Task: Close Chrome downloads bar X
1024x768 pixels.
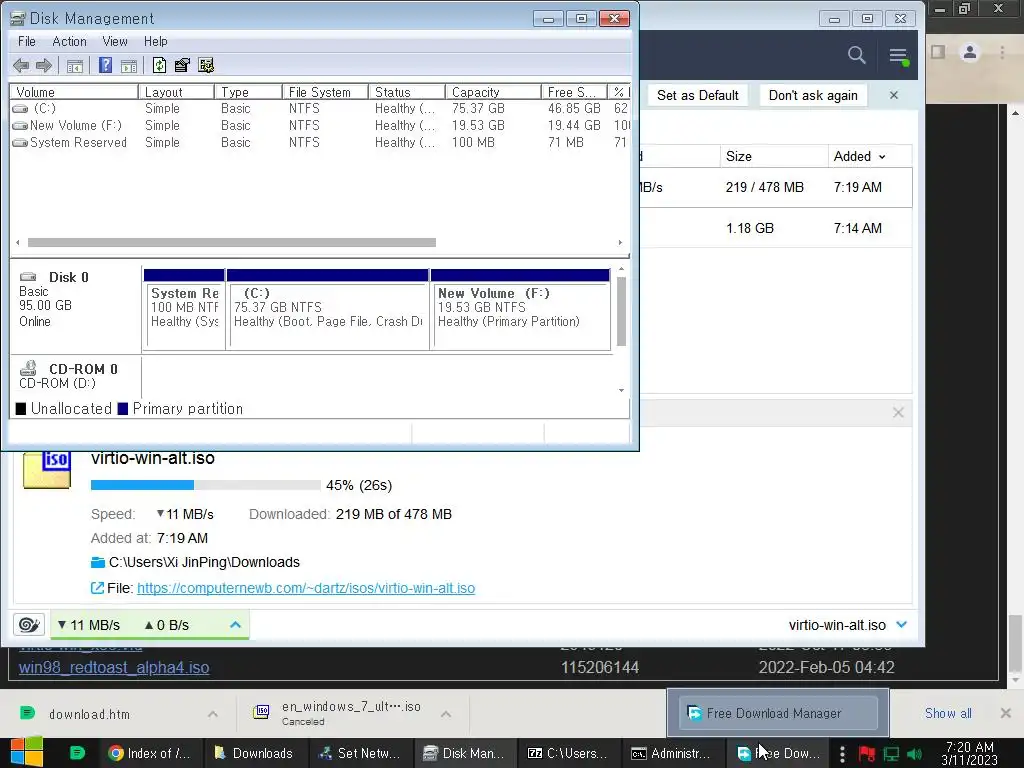Action: 1006,712
